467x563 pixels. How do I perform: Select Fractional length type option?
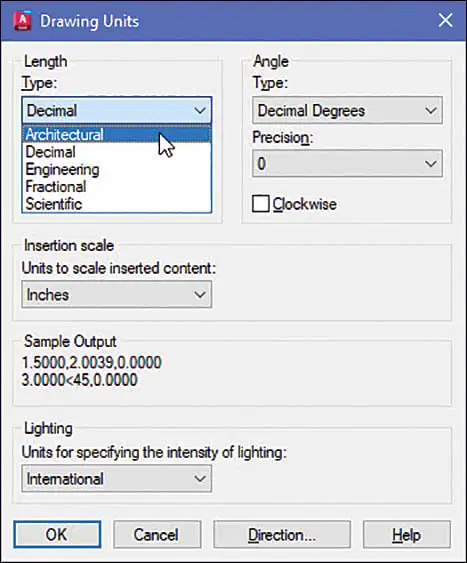point(117,187)
